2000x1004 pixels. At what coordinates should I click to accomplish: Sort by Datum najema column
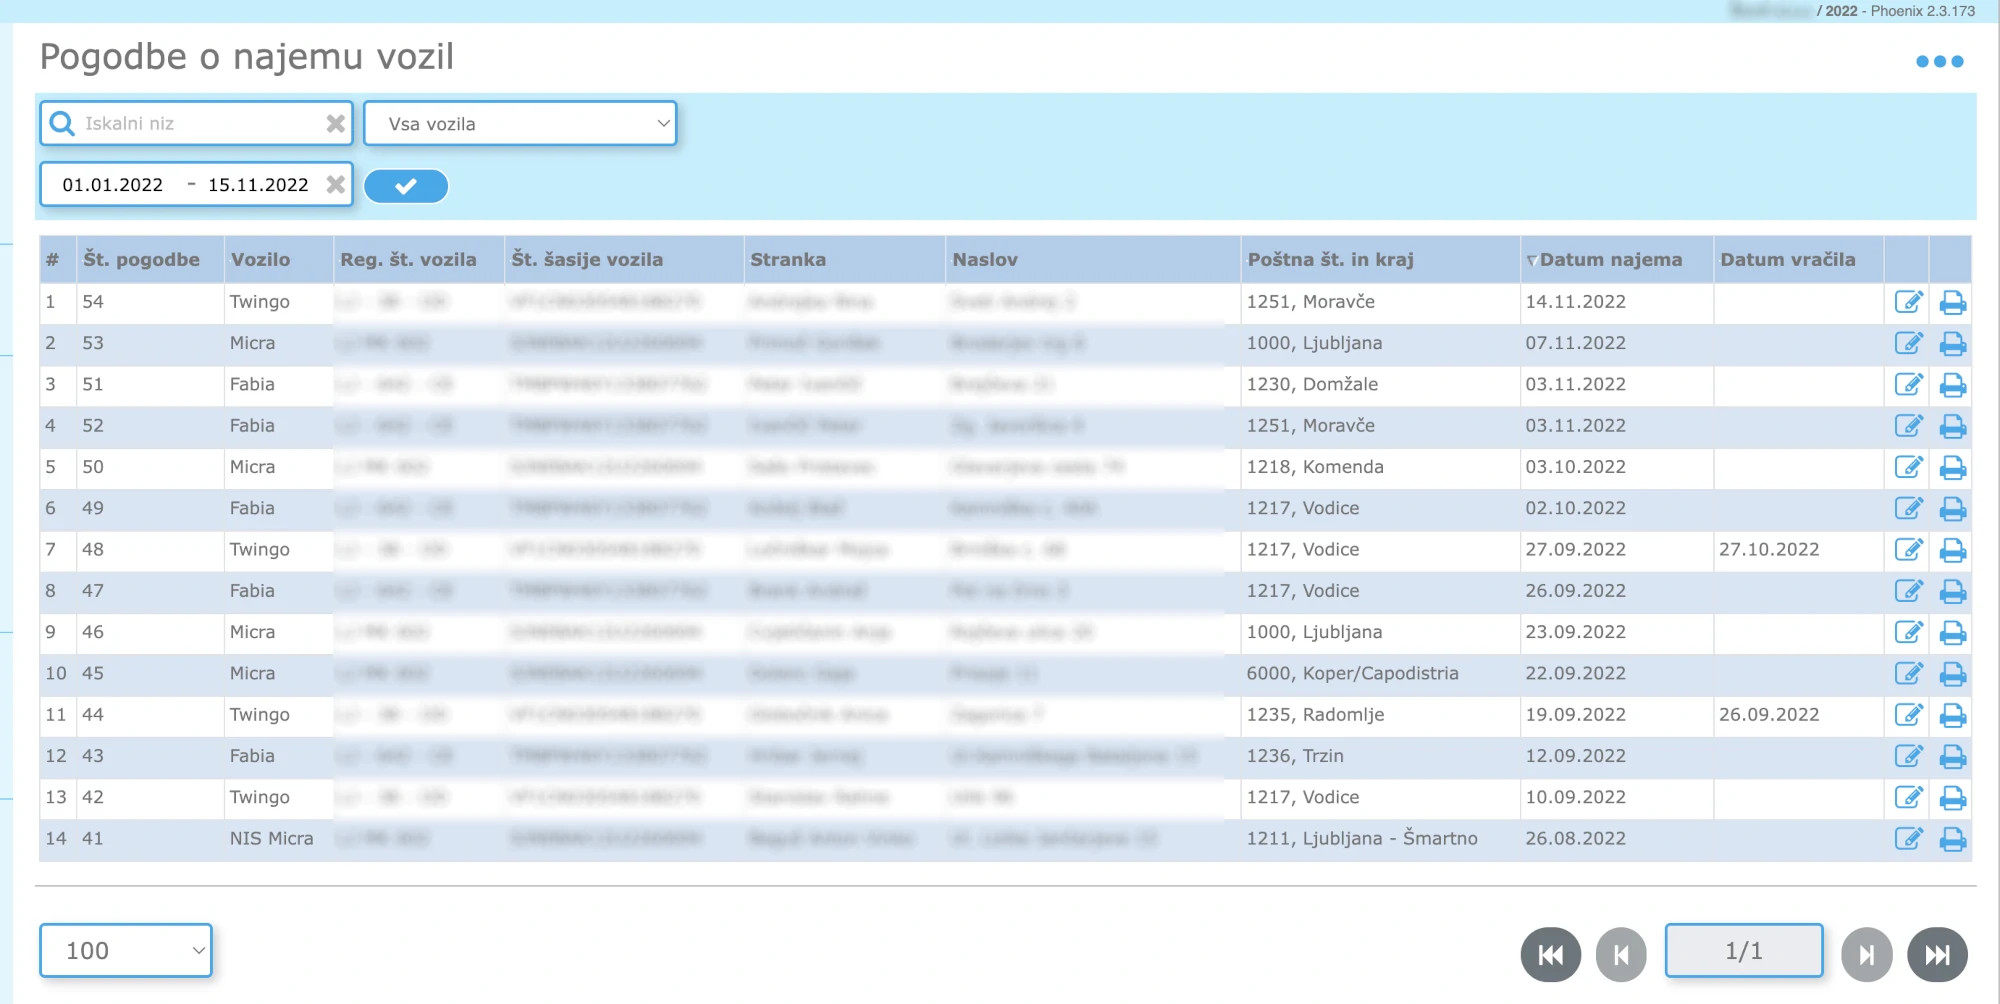[1610, 260]
